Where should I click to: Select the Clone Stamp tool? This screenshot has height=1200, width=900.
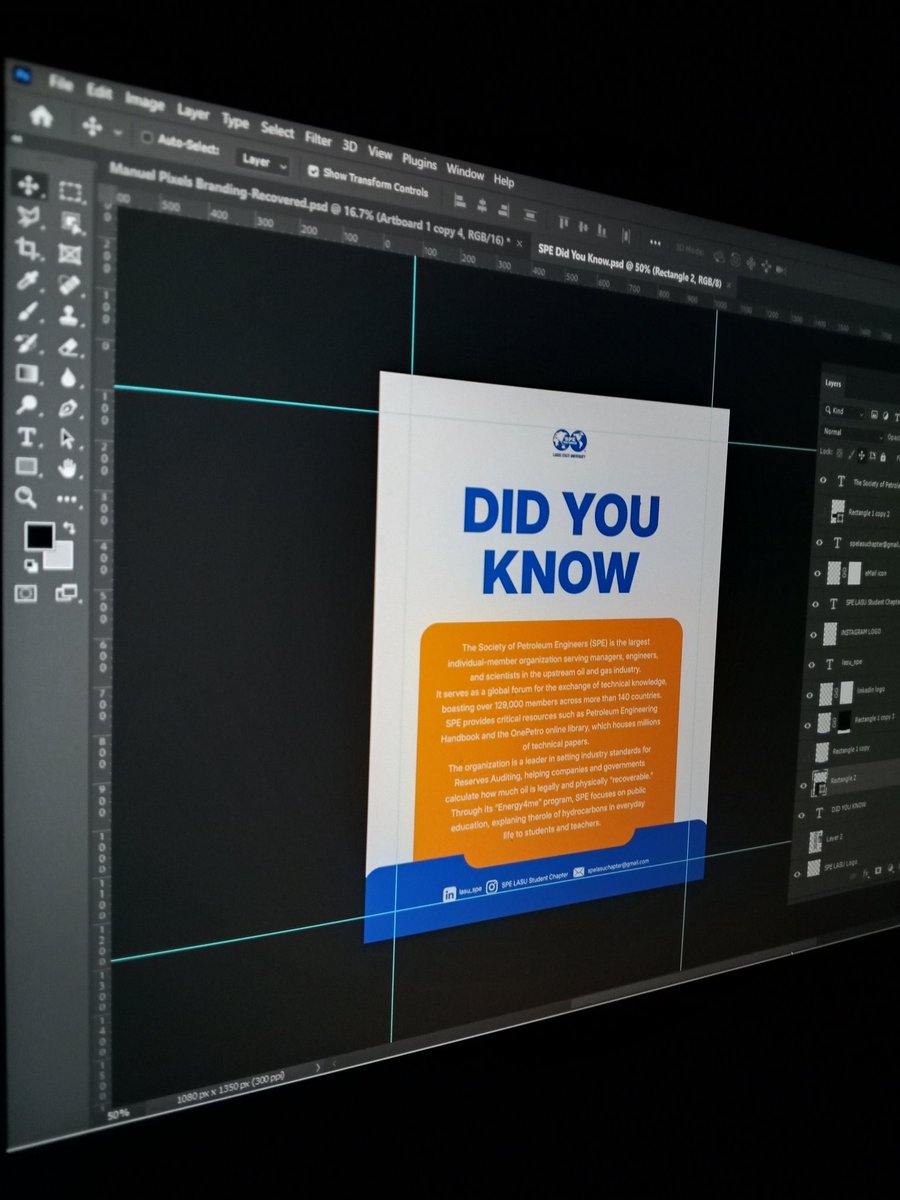tap(69, 316)
